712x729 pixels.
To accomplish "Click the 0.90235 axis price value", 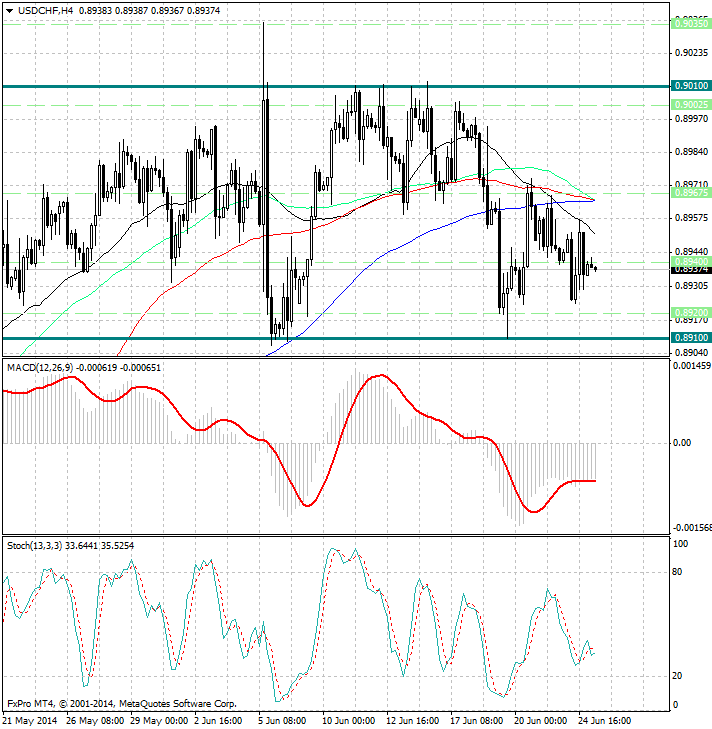I will 691,53.
